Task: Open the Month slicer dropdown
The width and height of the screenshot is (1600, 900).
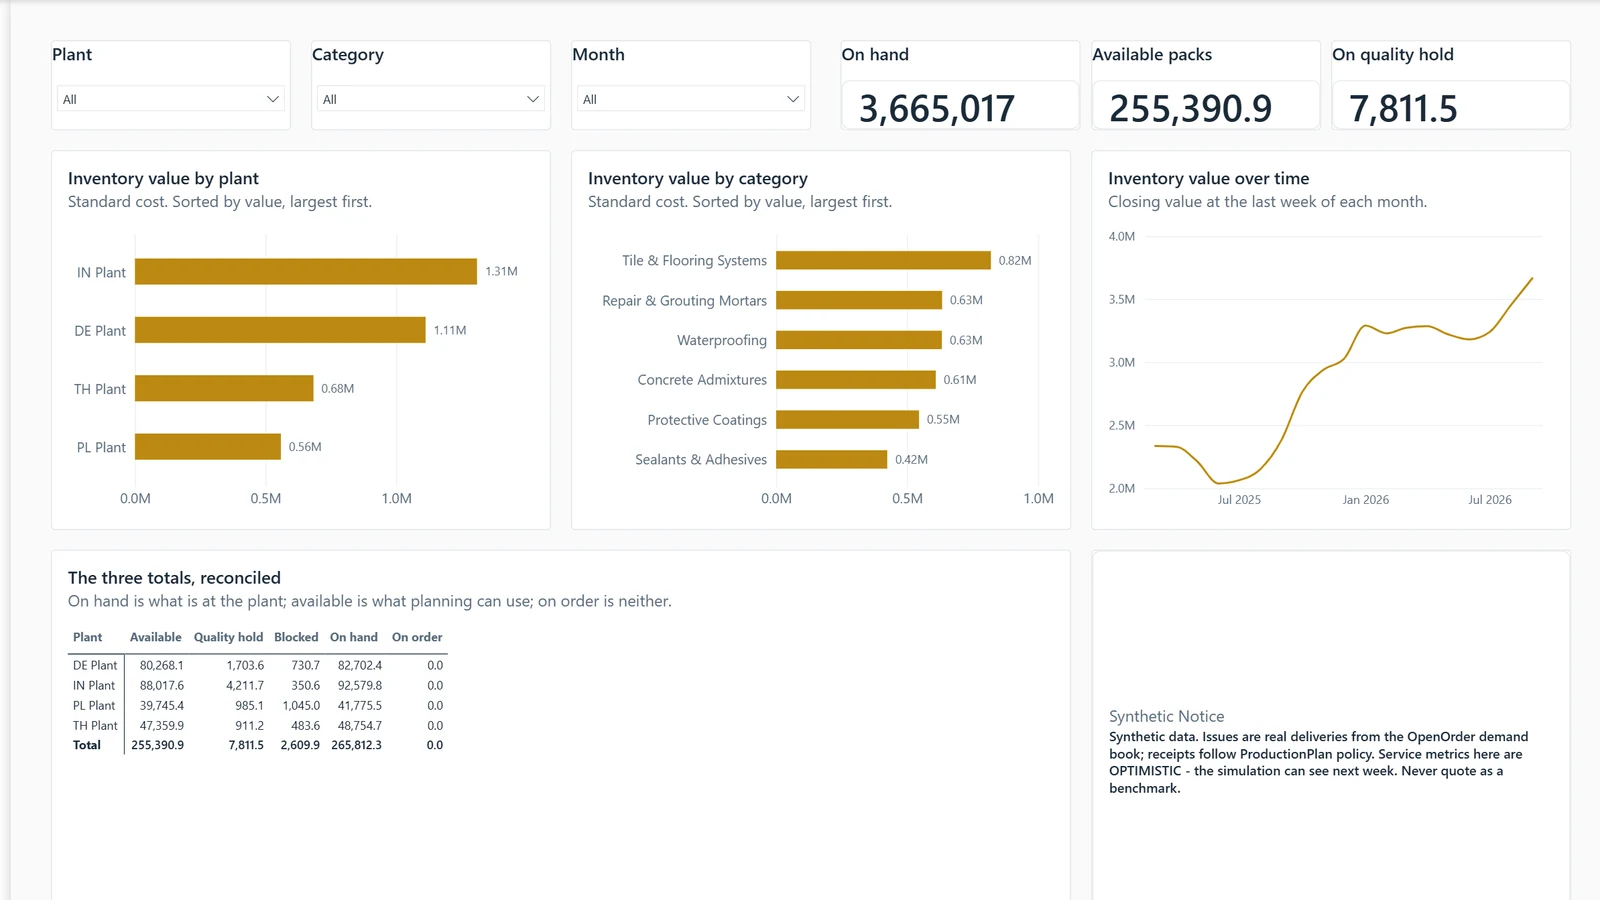Action: (691, 99)
